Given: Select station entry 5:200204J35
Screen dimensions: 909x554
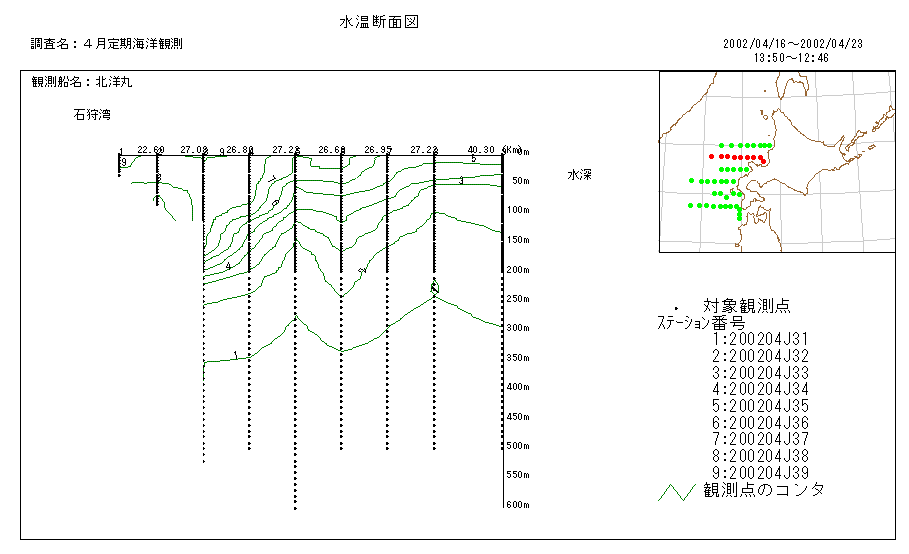Looking at the screenshot, I should (759, 406).
